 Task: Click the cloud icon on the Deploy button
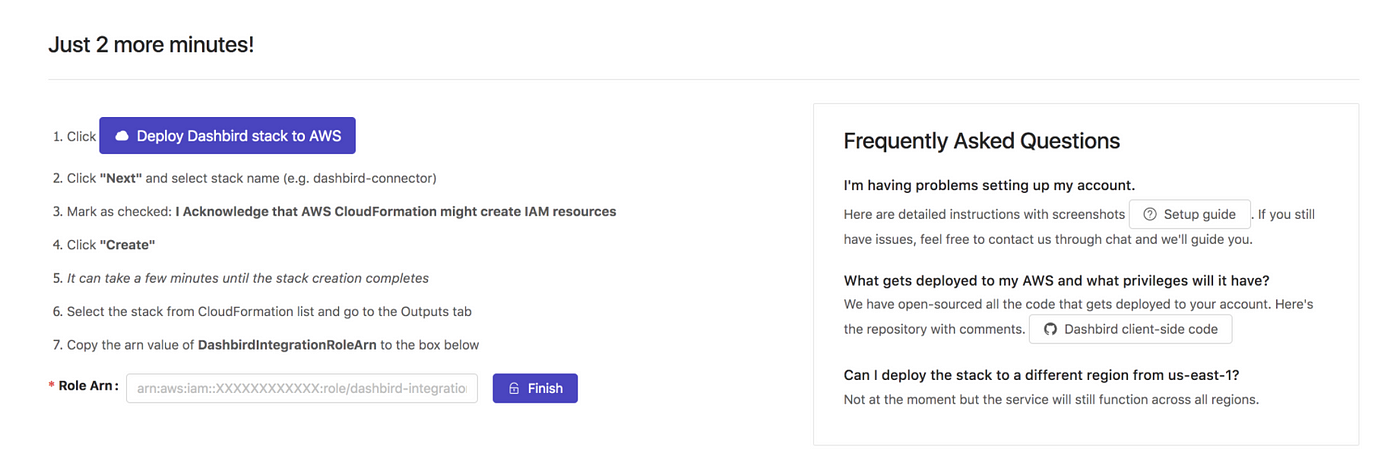pos(122,136)
